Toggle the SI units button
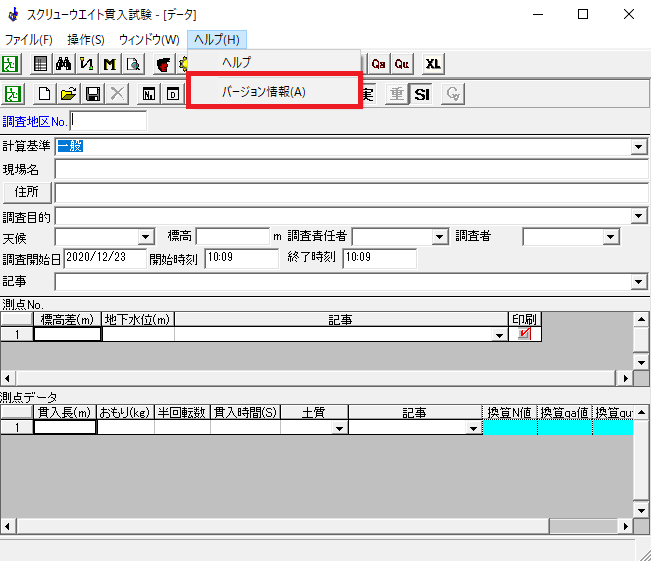 click(422, 94)
